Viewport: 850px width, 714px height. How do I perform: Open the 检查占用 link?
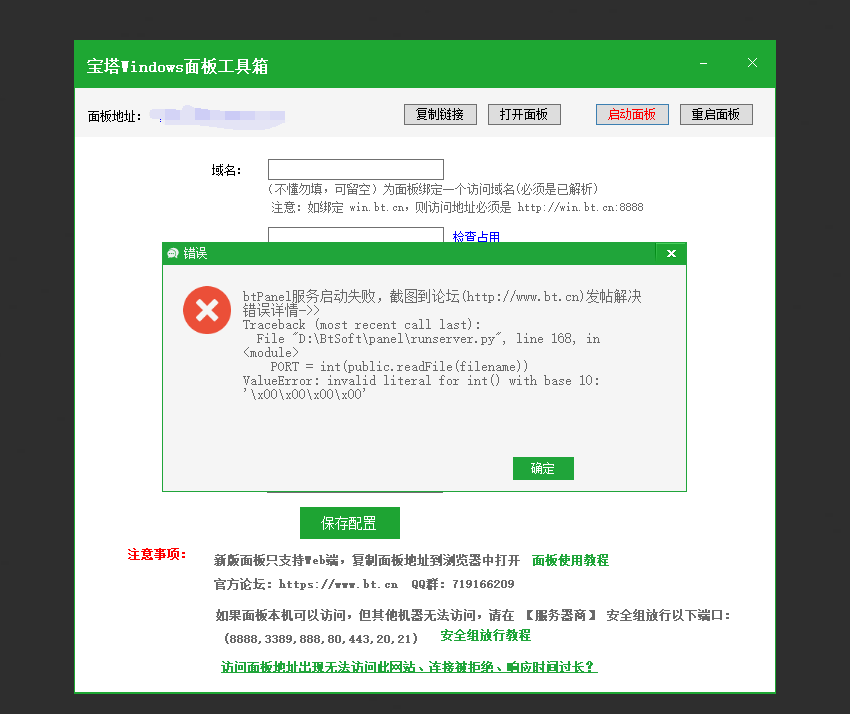[x=476, y=236]
